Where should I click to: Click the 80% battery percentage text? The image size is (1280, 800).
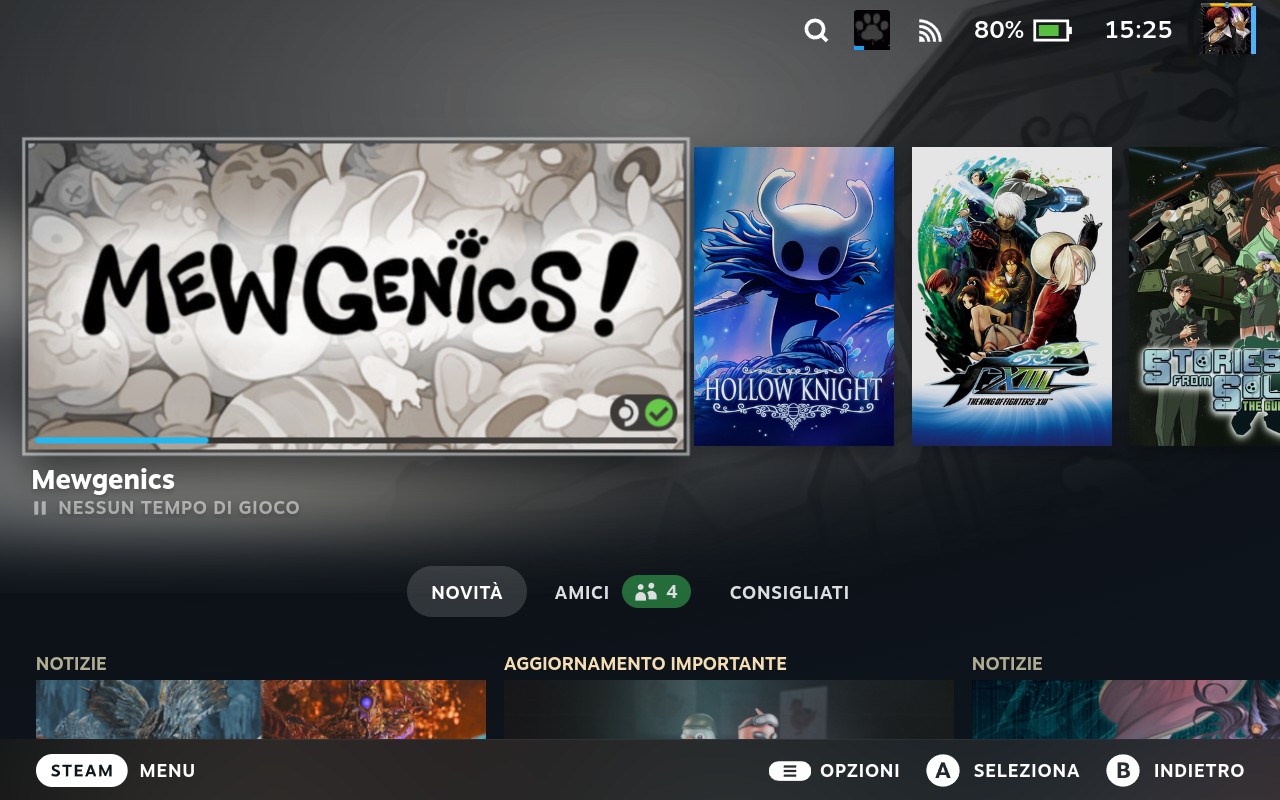(999, 31)
